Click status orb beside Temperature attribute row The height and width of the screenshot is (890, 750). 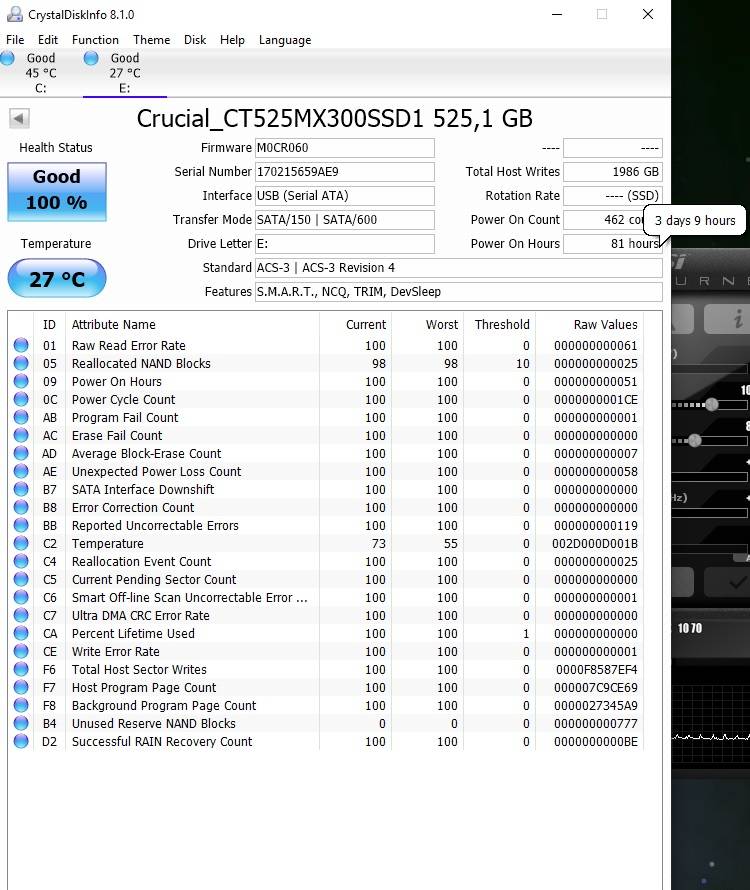21,544
